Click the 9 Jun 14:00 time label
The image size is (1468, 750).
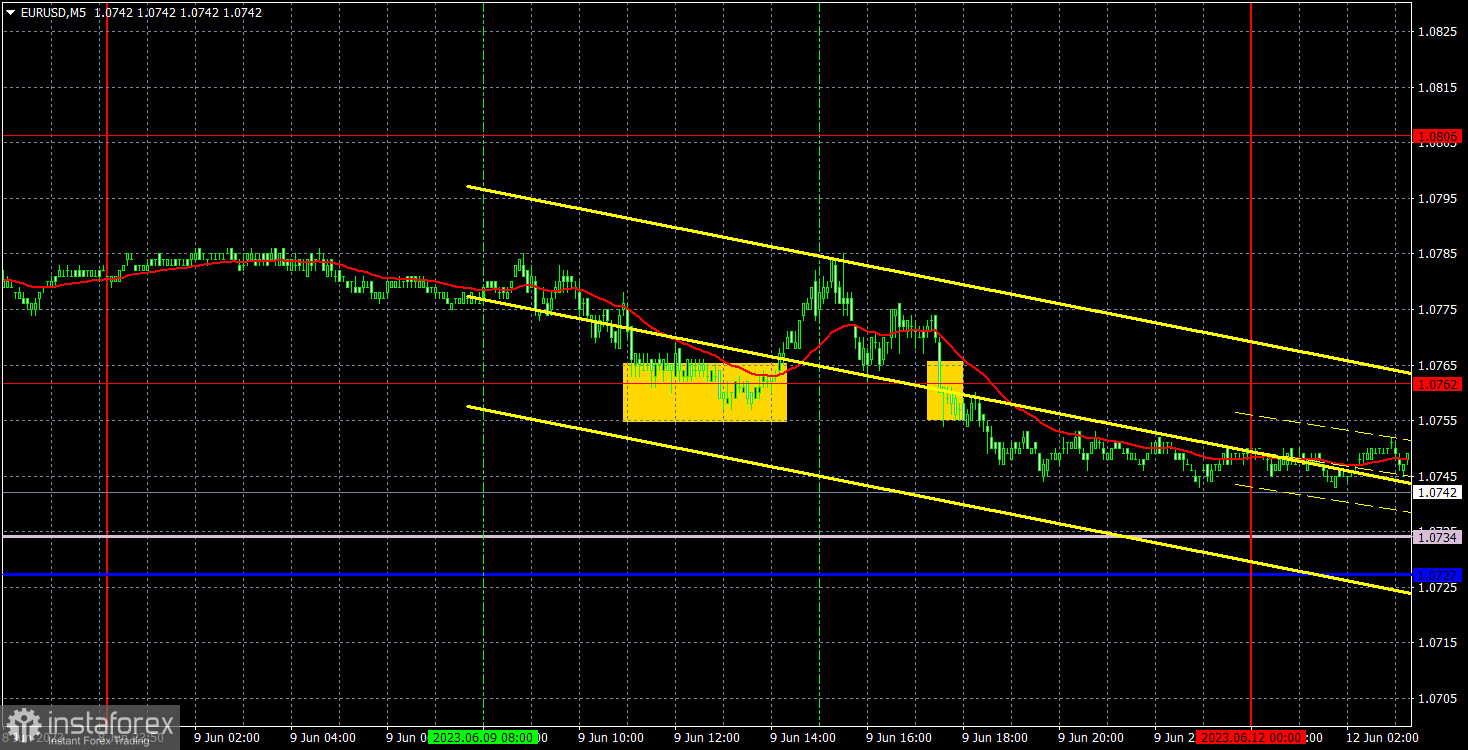(x=803, y=738)
